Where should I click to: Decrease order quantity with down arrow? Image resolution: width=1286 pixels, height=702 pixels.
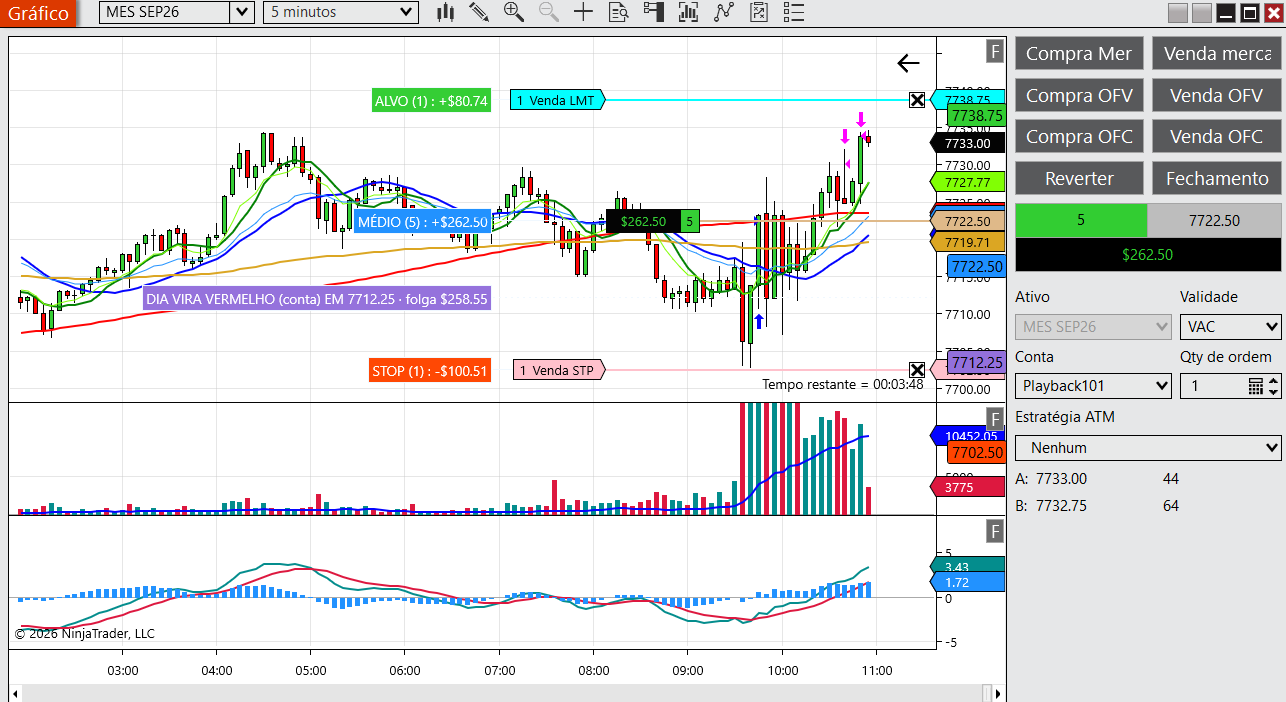coord(1274,391)
